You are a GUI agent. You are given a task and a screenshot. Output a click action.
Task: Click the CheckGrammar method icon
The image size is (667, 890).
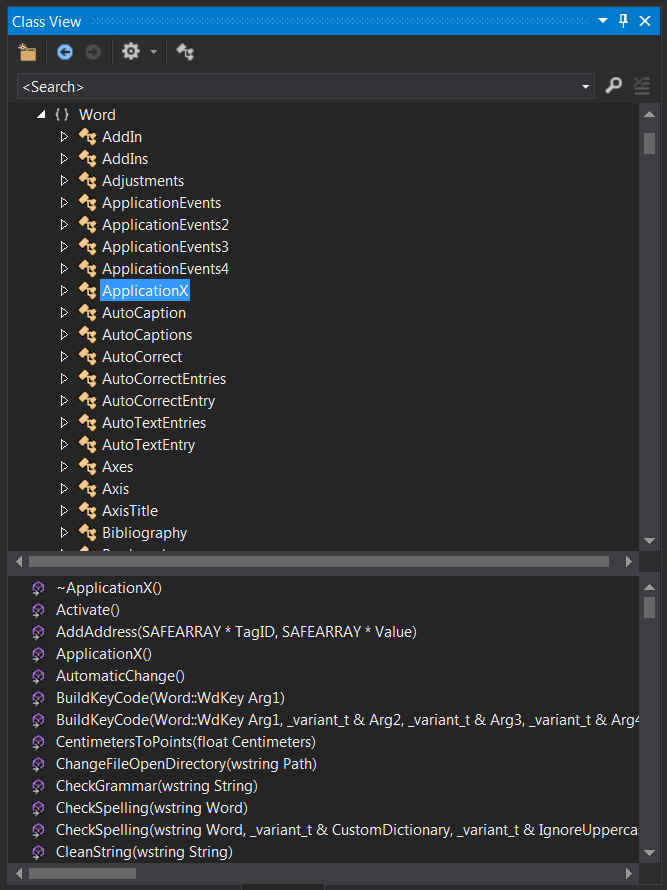[38, 786]
